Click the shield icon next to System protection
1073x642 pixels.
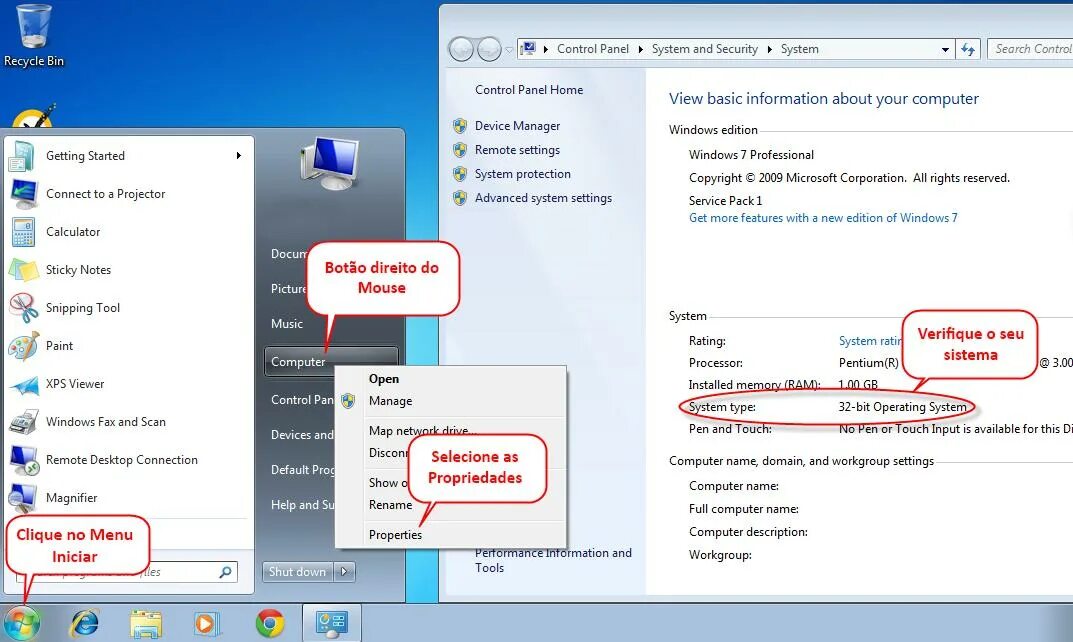pyautogui.click(x=460, y=174)
